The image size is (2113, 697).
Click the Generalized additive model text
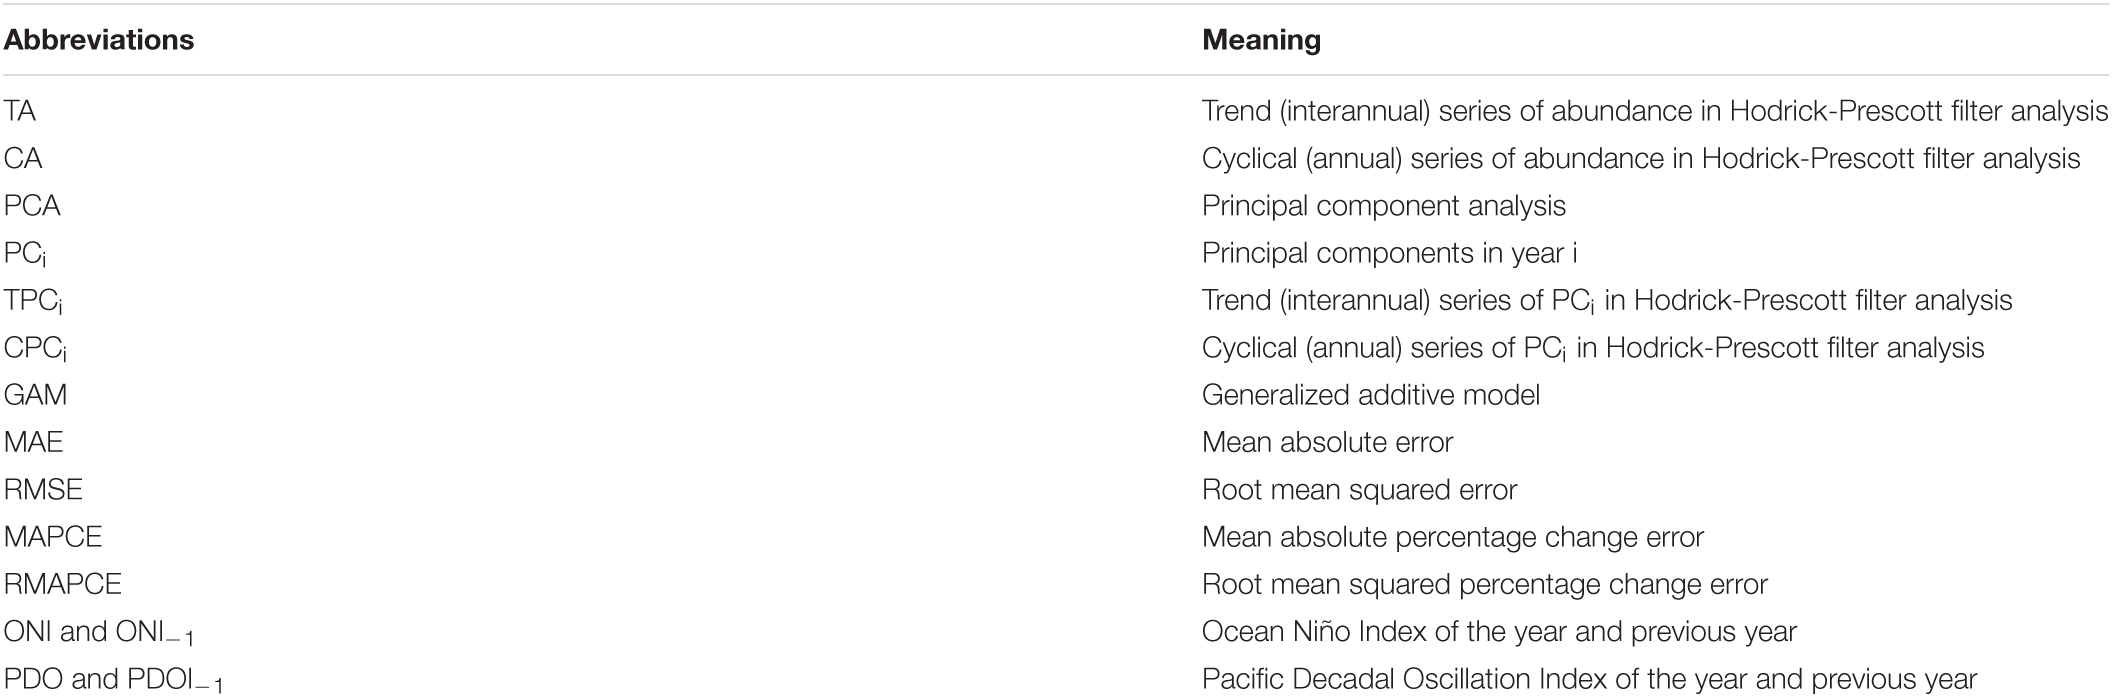click(1371, 395)
